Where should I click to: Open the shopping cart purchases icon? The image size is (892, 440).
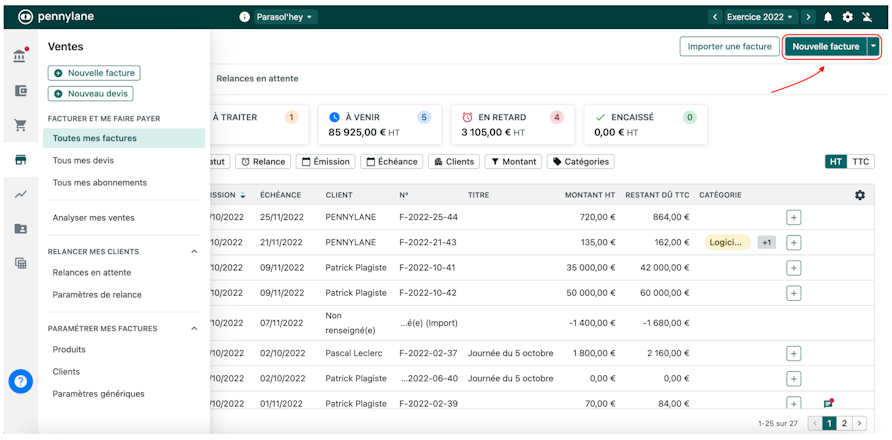coord(20,125)
